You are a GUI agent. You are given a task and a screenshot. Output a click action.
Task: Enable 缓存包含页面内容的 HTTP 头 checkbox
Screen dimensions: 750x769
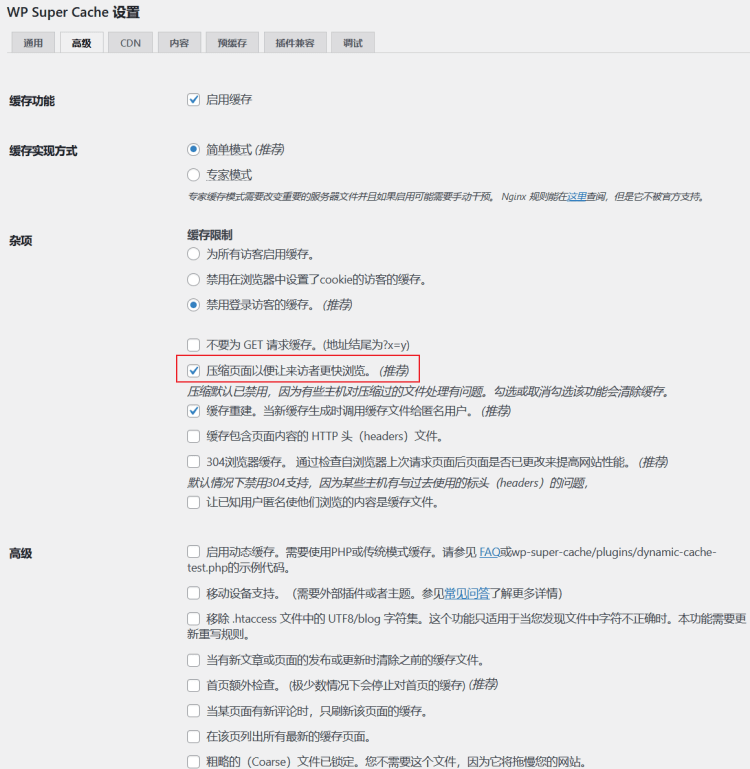193,436
